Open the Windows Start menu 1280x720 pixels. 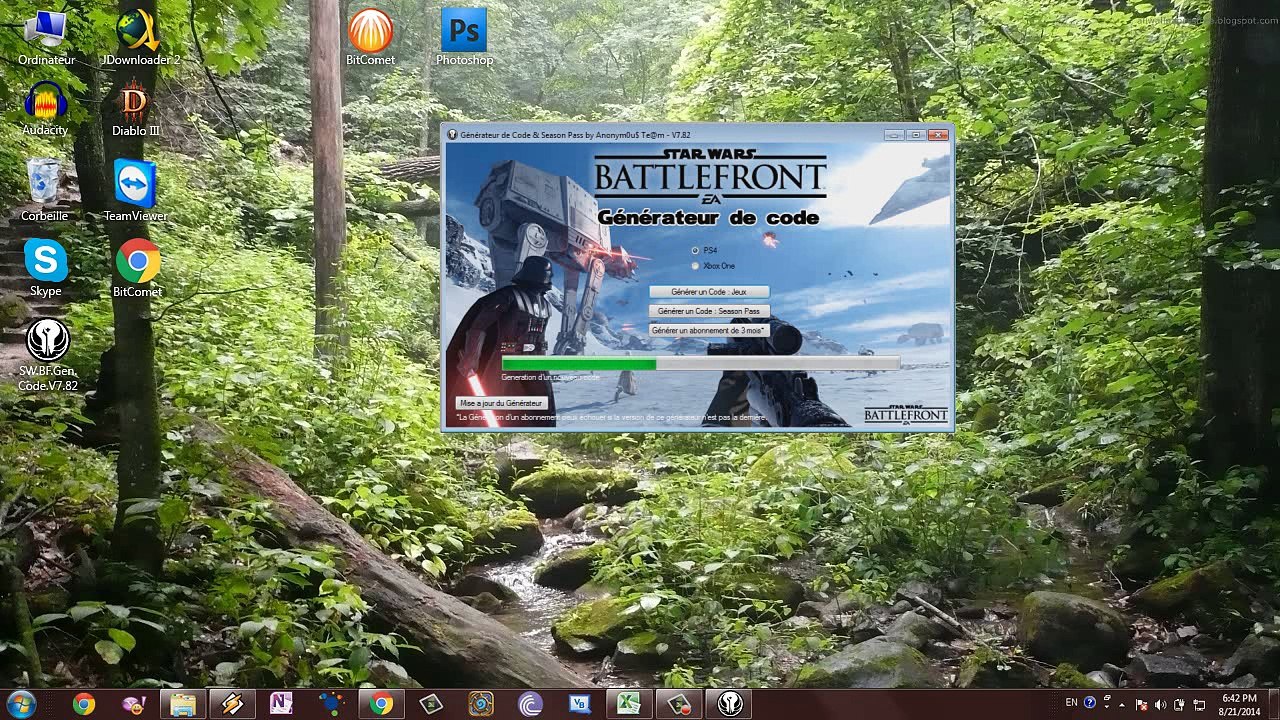tap(21, 704)
